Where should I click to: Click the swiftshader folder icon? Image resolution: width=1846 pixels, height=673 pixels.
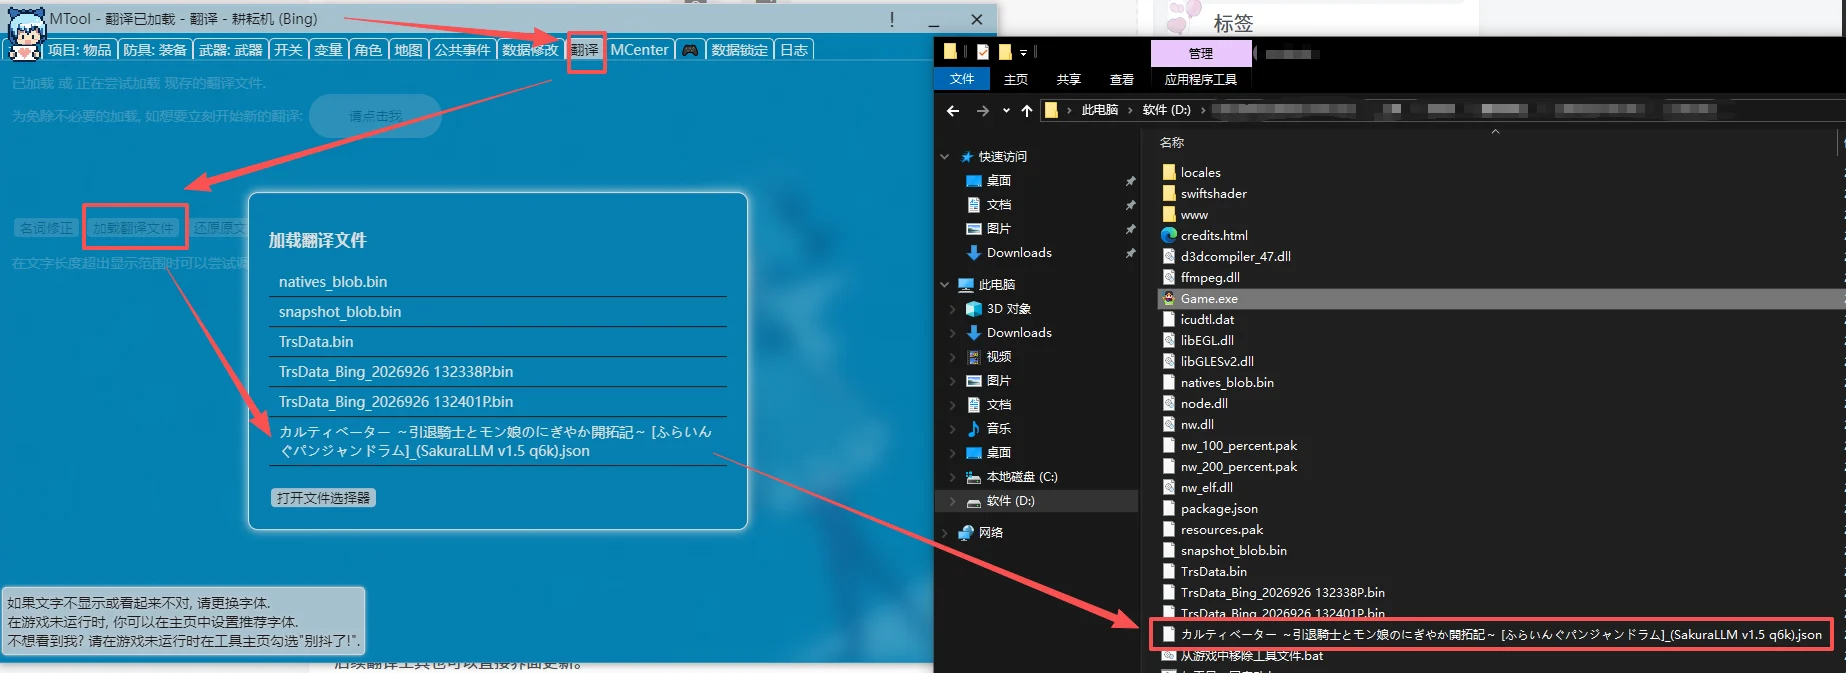click(x=1169, y=193)
